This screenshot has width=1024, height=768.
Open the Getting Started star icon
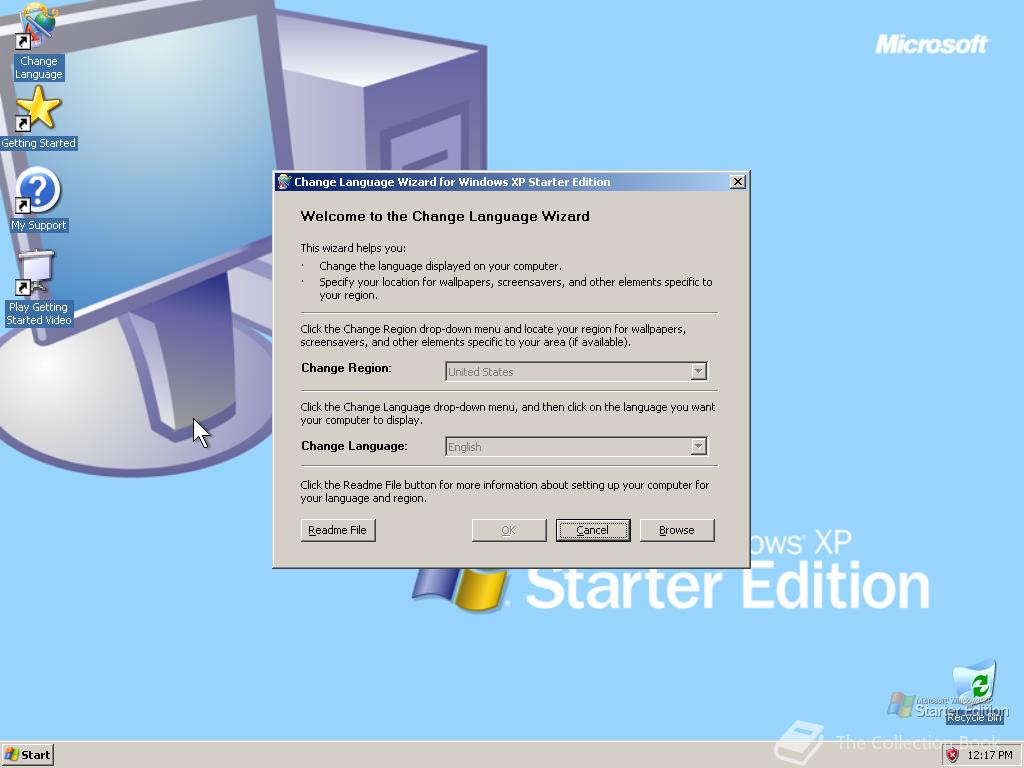(38, 118)
